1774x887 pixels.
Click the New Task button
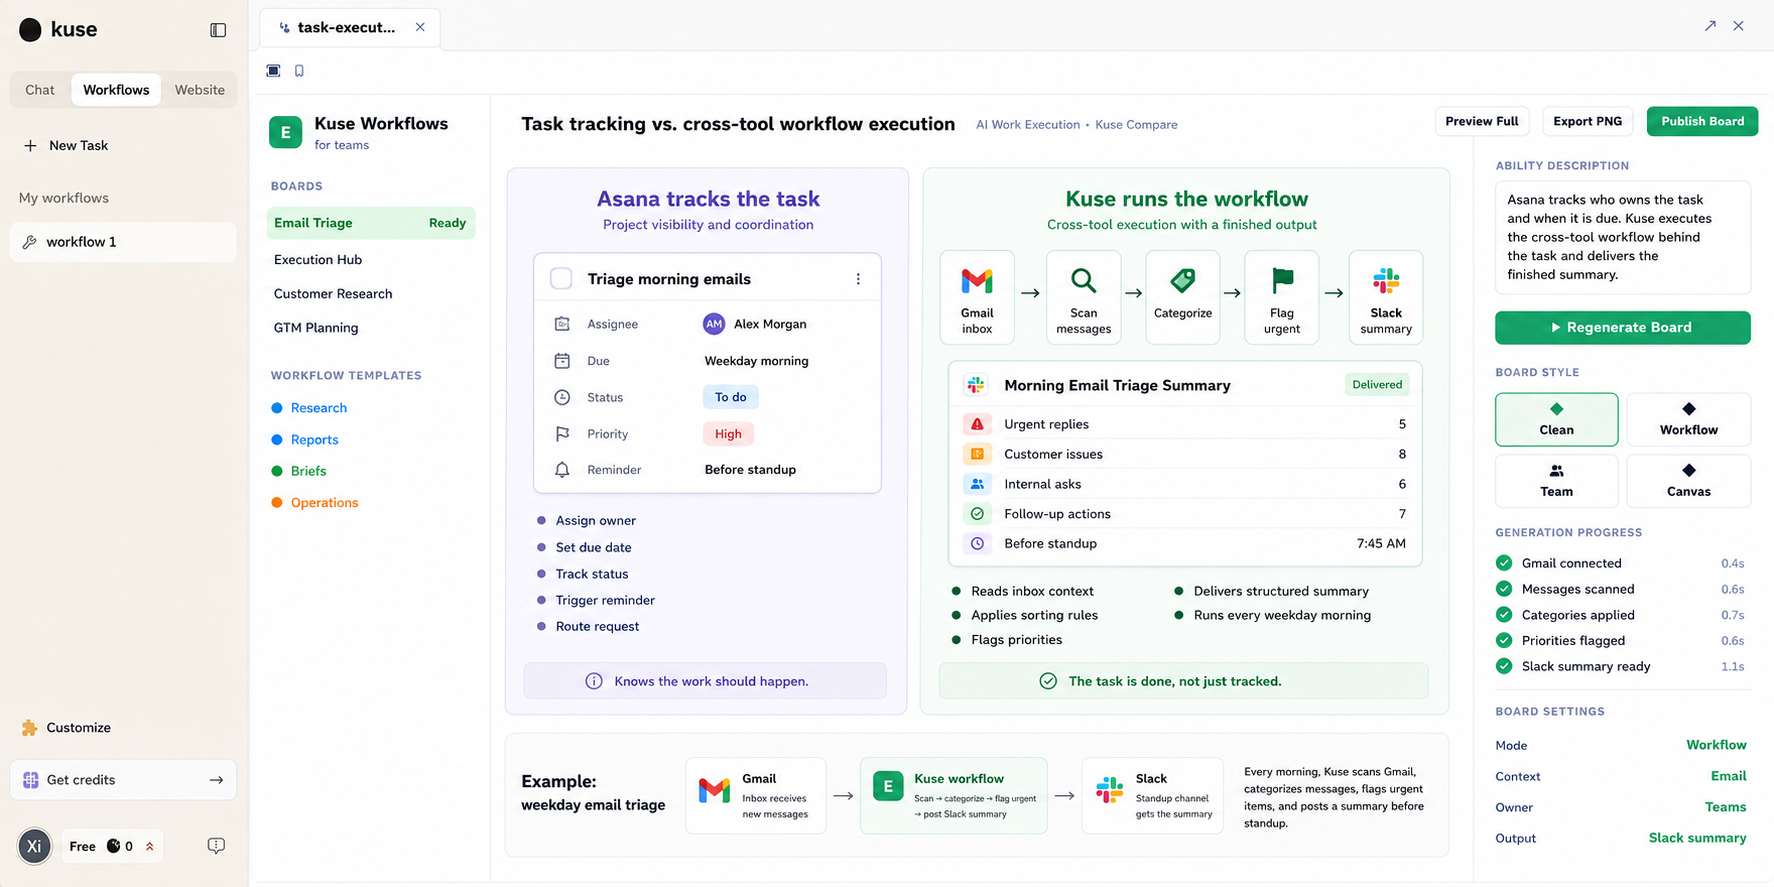(x=66, y=145)
